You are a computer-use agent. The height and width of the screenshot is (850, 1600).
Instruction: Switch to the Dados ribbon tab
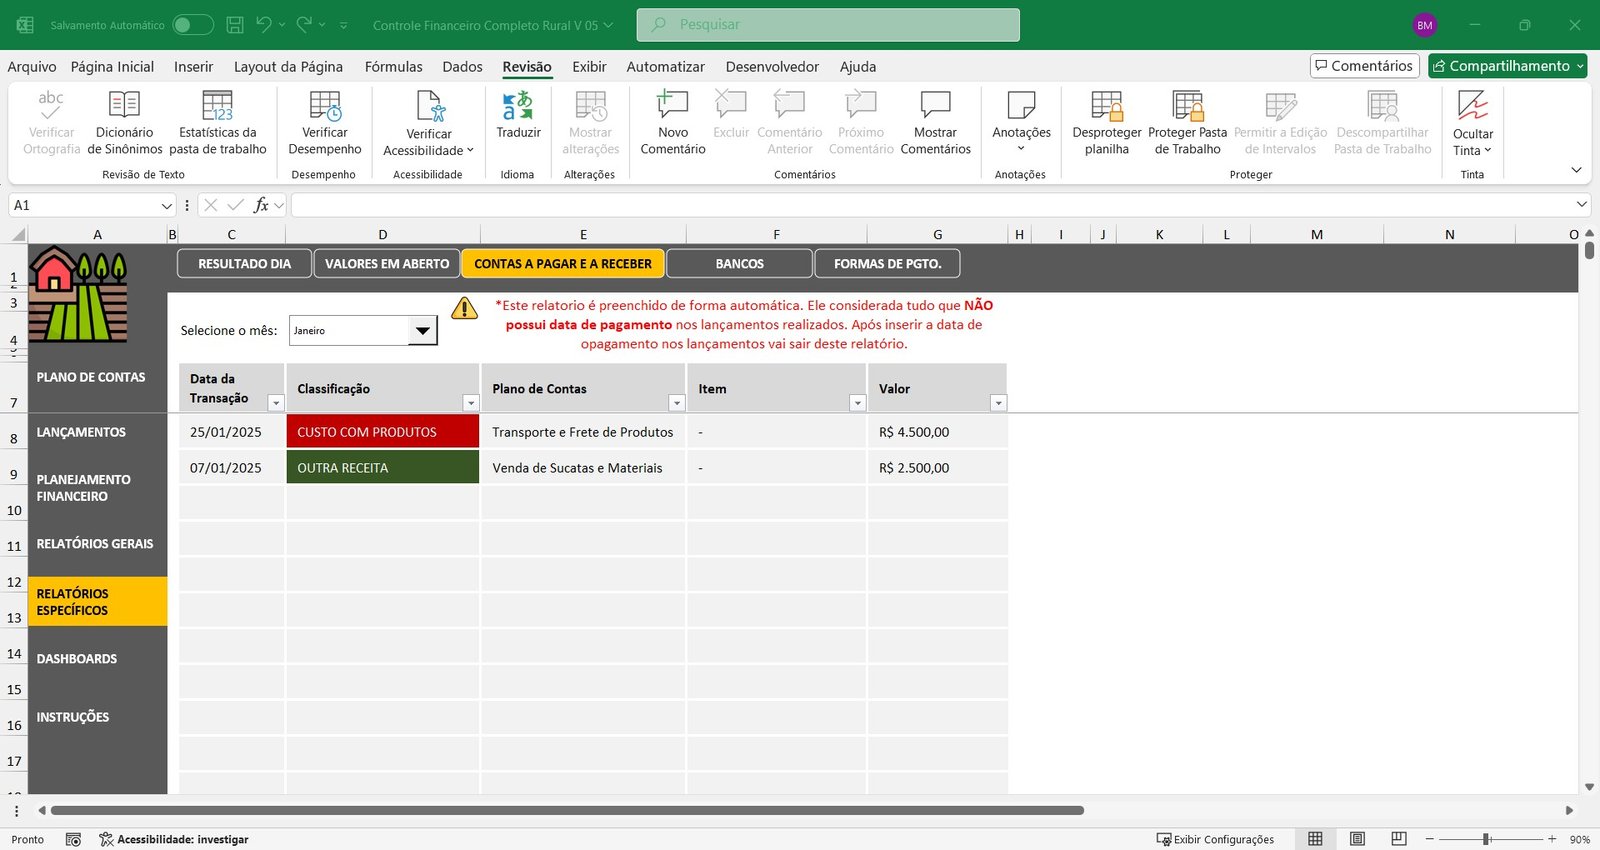pyautogui.click(x=462, y=67)
